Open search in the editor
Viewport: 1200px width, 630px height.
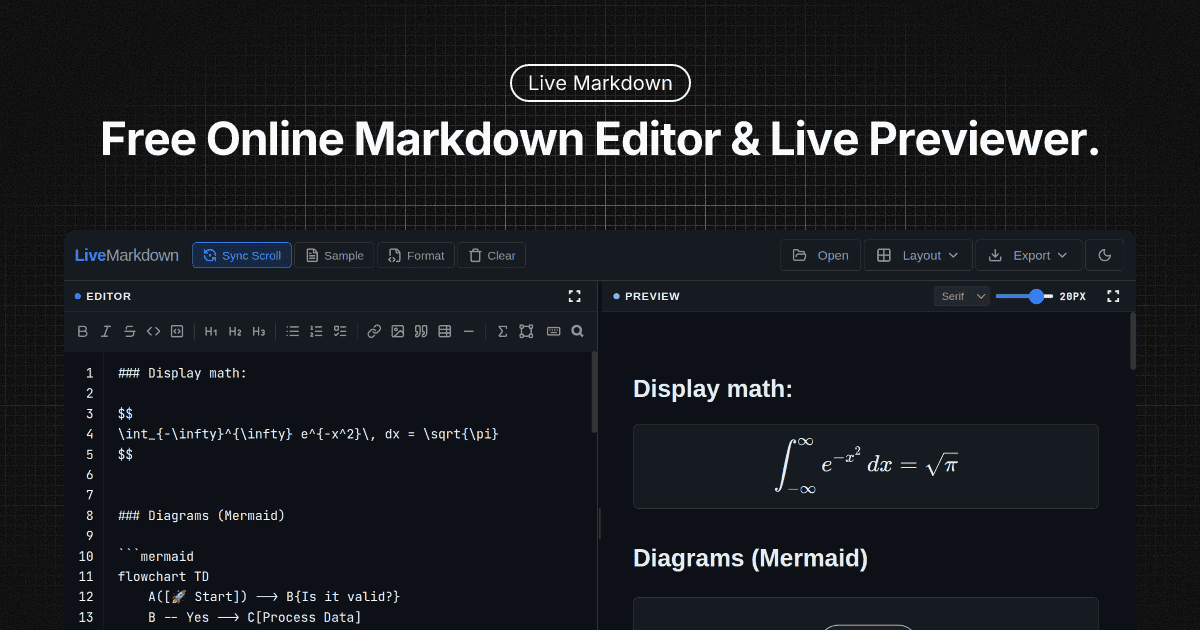click(577, 331)
